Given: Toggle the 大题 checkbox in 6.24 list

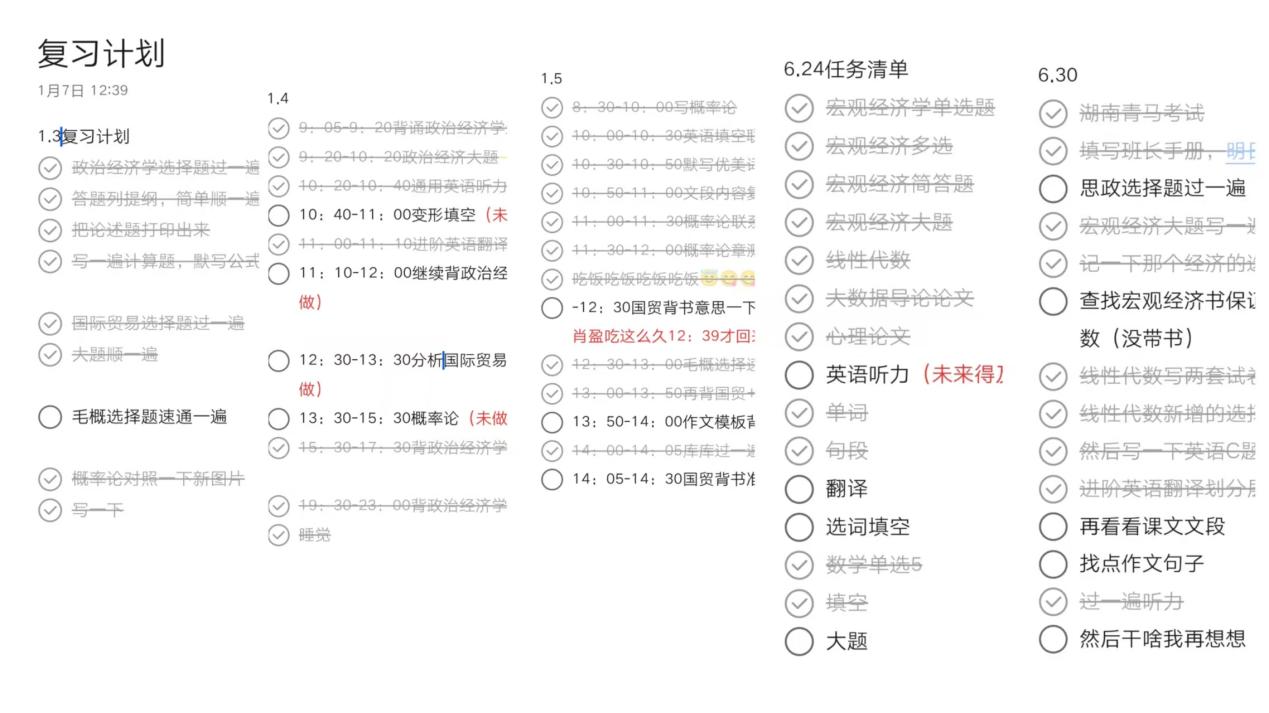Looking at the screenshot, I should 799,641.
